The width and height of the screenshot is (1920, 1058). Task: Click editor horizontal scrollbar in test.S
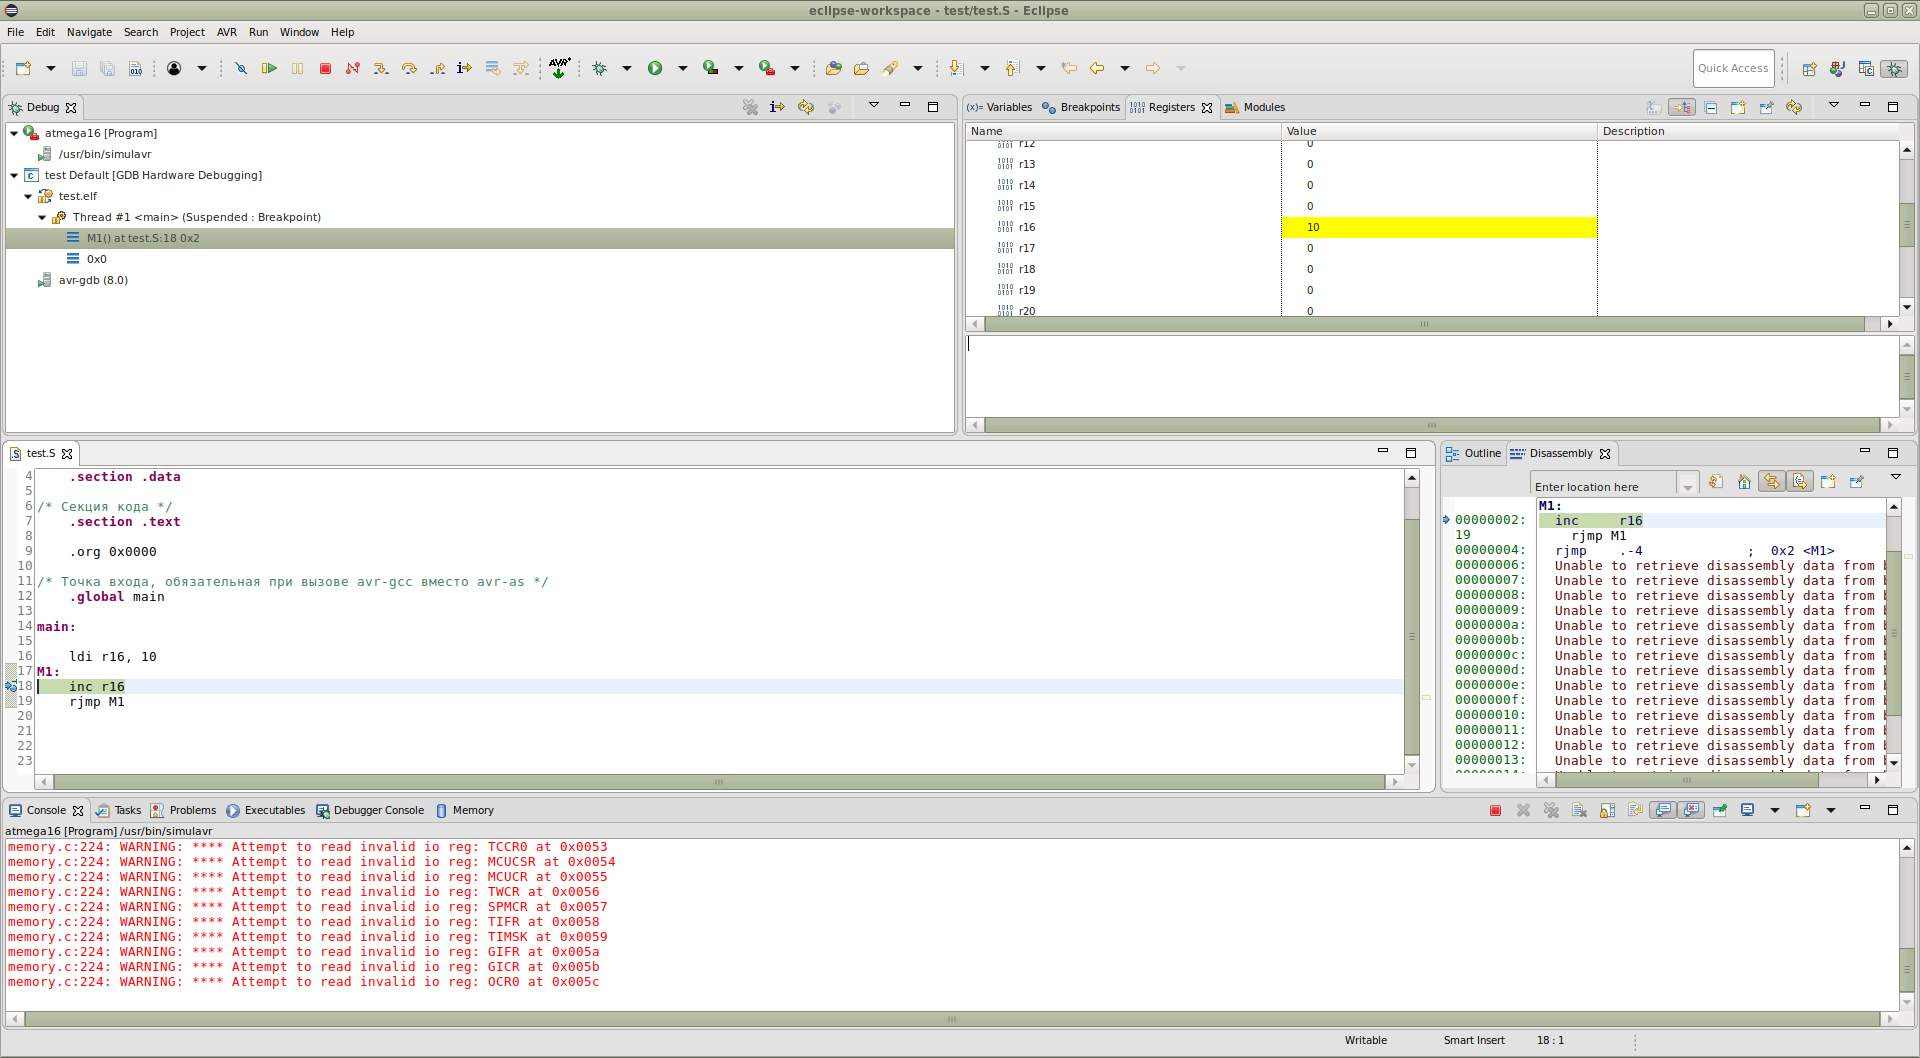(718, 782)
